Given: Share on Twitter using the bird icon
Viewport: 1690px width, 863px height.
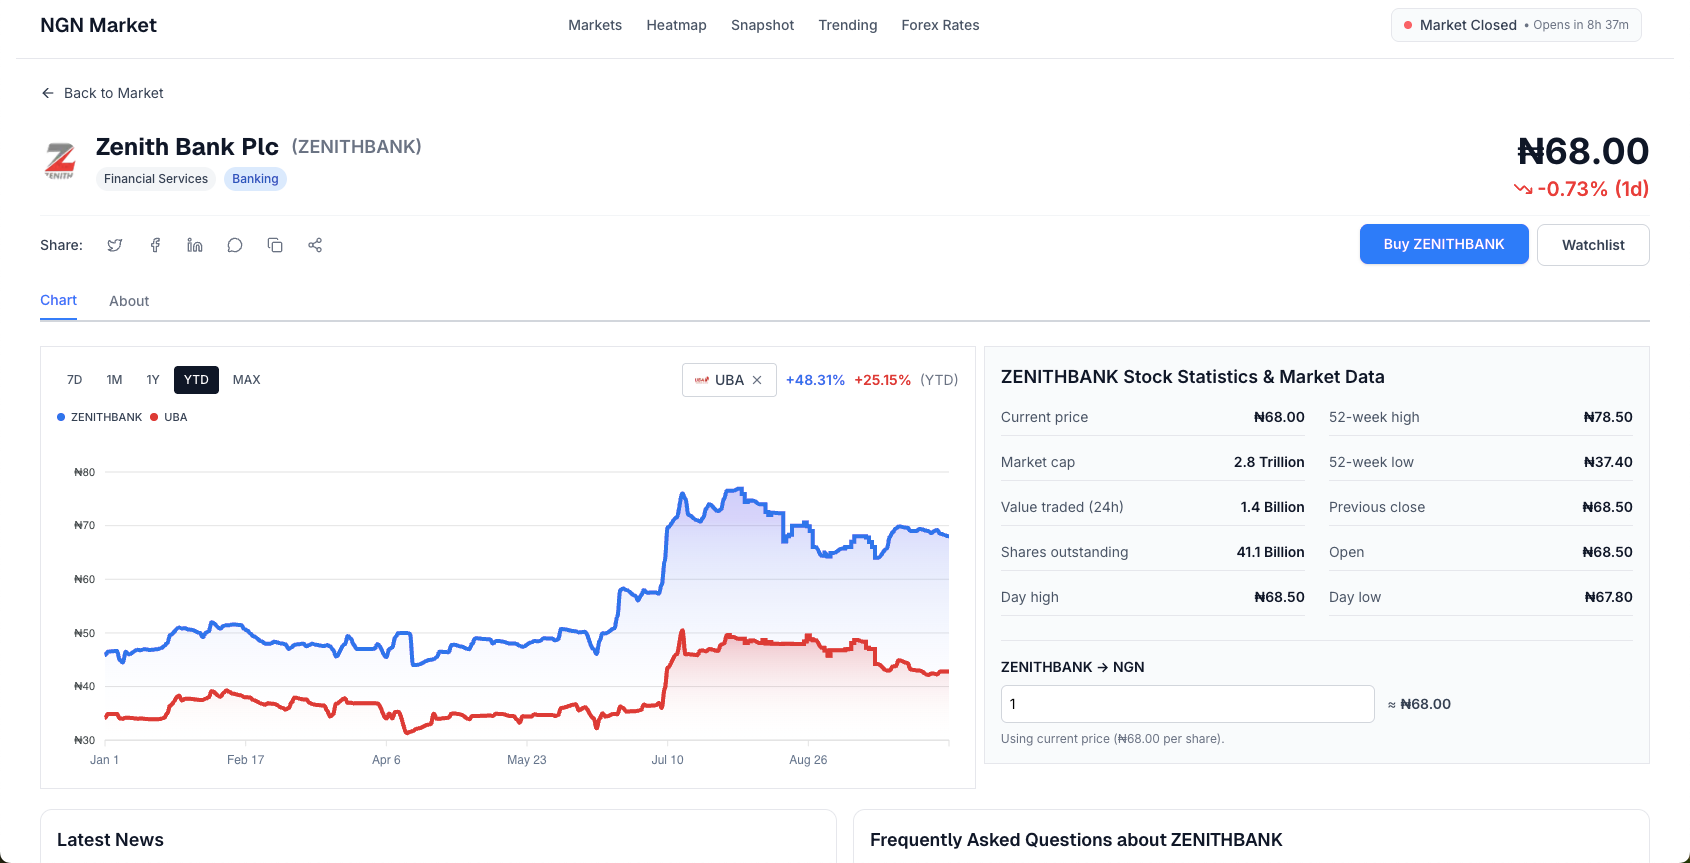Looking at the screenshot, I should (x=115, y=245).
